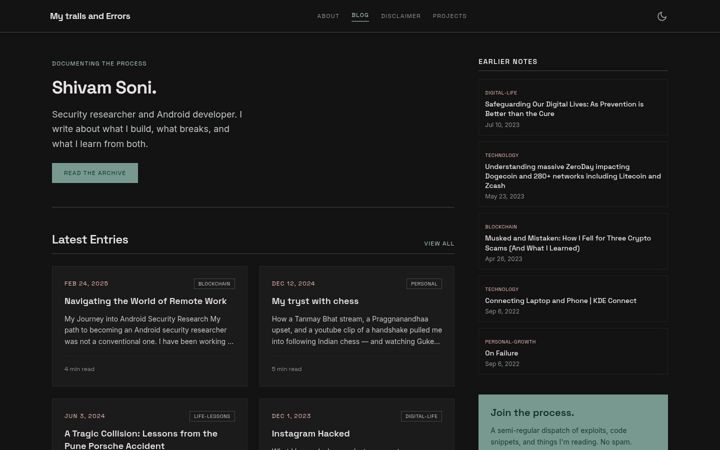Click the Remote Work excerpt about Android Security

tap(149, 330)
